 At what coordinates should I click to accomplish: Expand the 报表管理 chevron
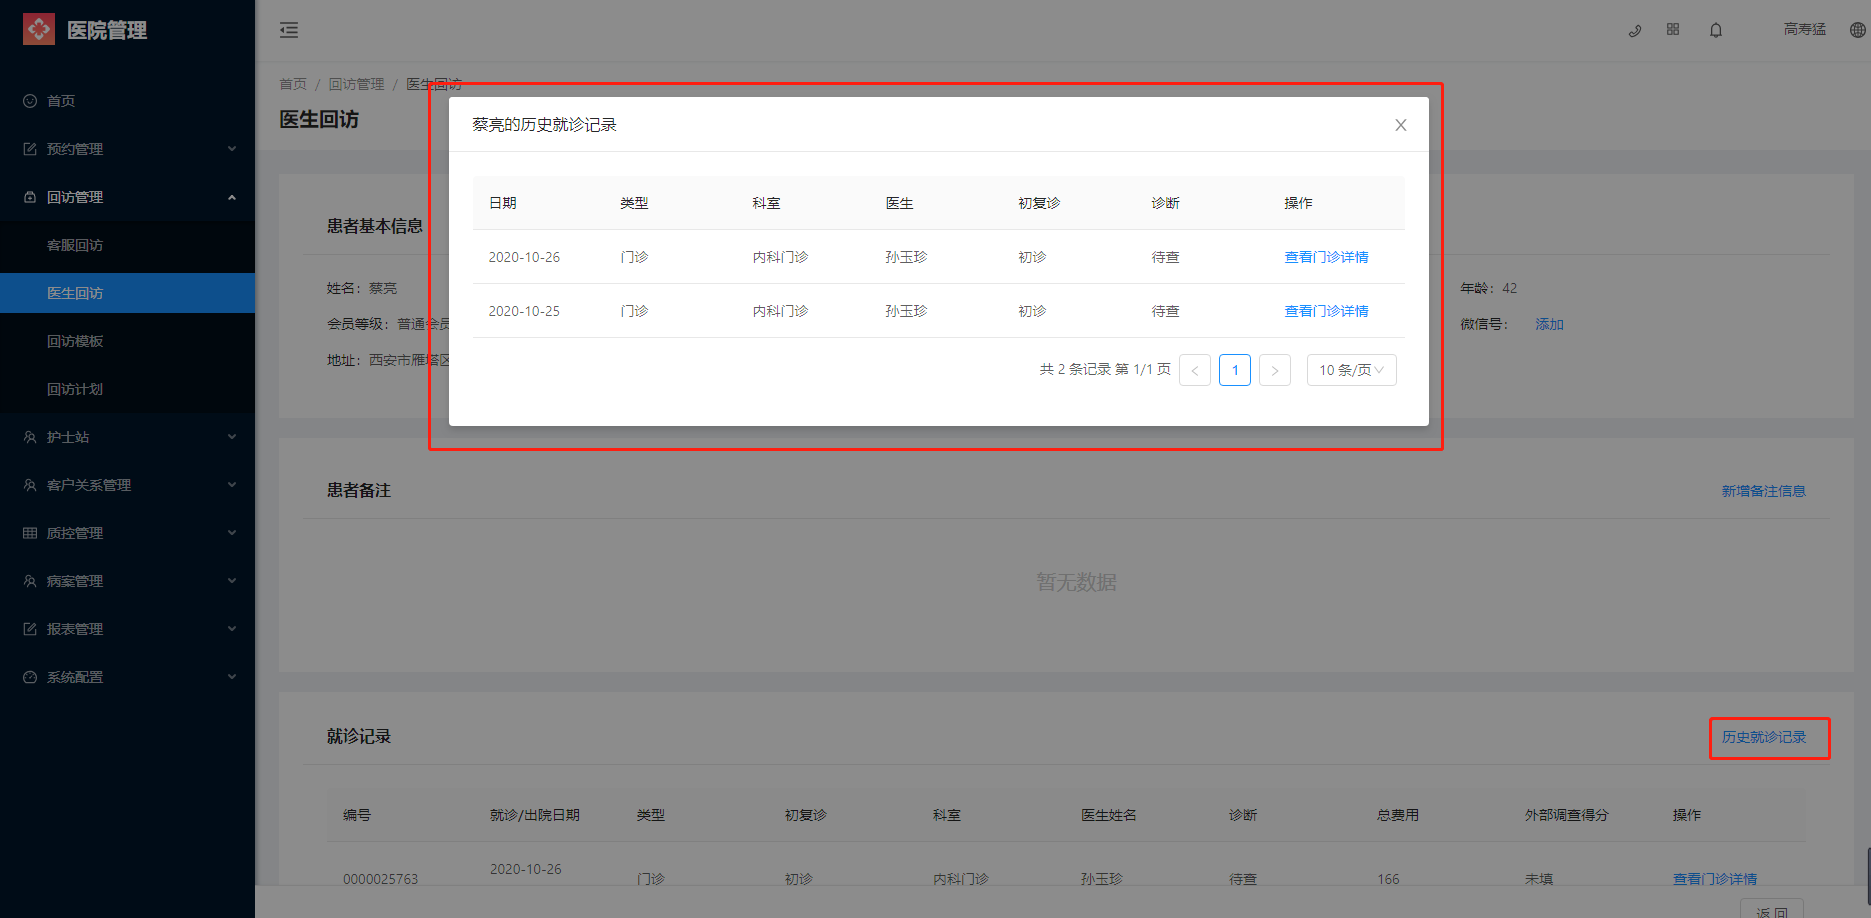tap(232, 629)
